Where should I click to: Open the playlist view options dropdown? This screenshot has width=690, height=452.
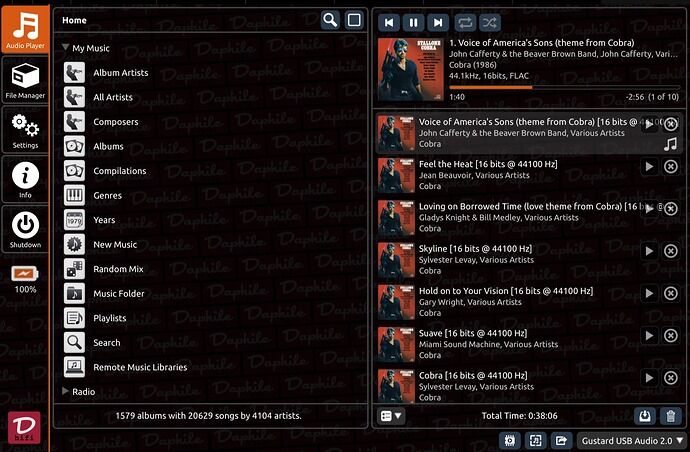point(391,416)
